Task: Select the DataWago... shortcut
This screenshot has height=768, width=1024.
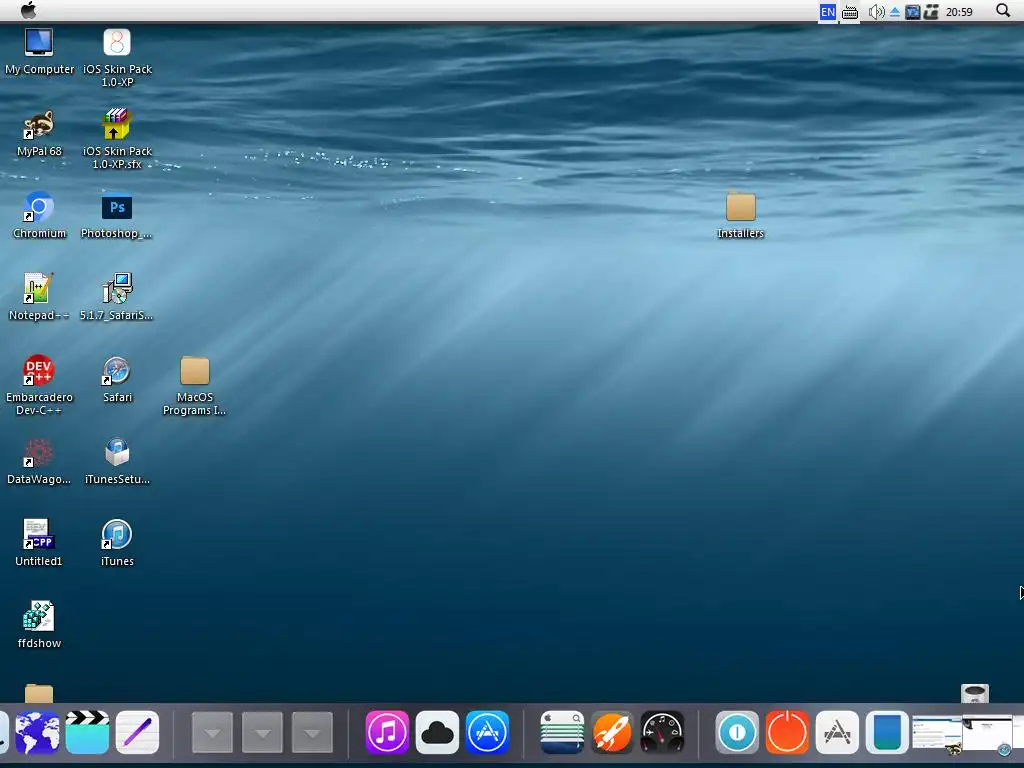Action: coord(39,462)
